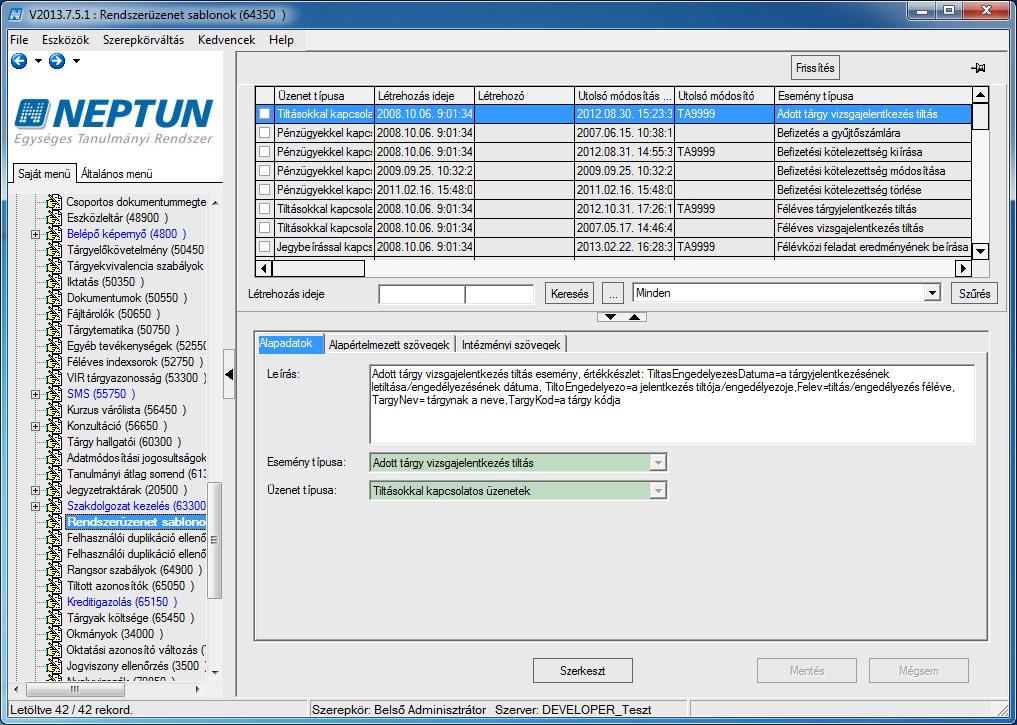Click the icon beside Dokumentumok (50550)
The image size is (1017, 725).
[54, 298]
